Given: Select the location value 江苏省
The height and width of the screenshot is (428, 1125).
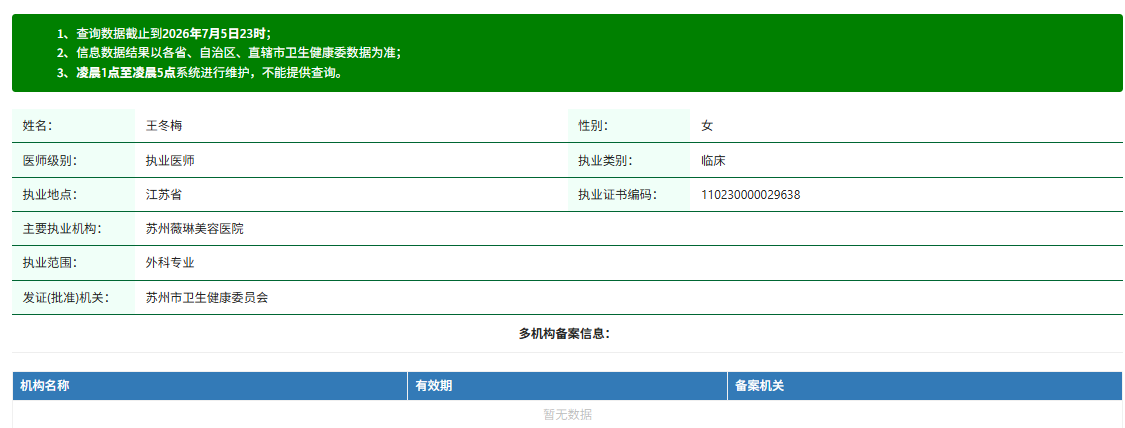Looking at the screenshot, I should click(164, 195).
